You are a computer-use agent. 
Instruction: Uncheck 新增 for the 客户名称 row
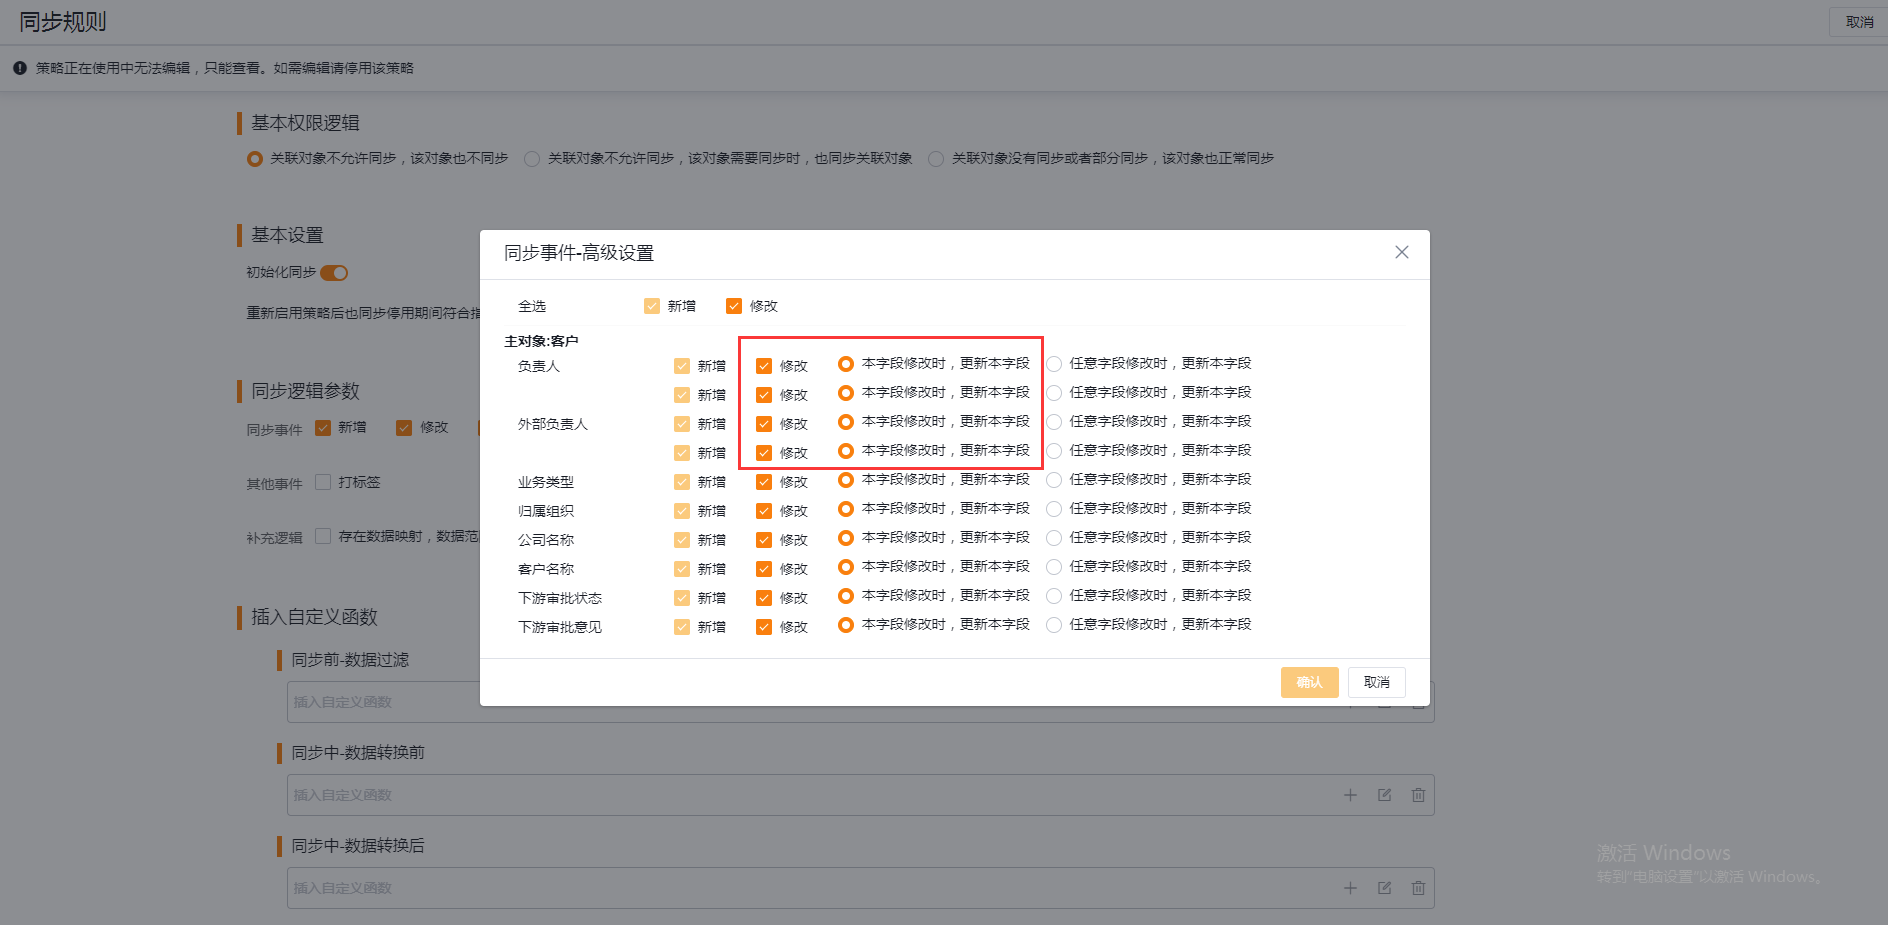pyautogui.click(x=682, y=568)
